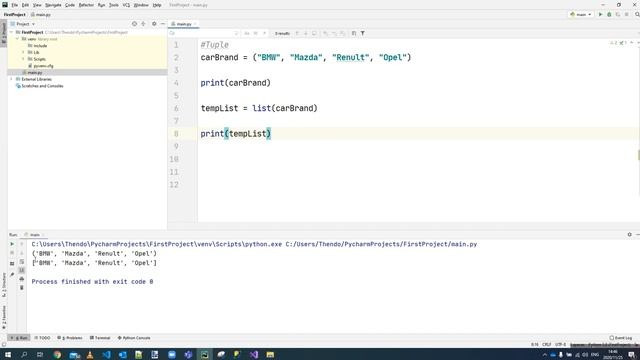Open VLC media player from taskbar
The image size is (640, 360).
pos(90,355)
